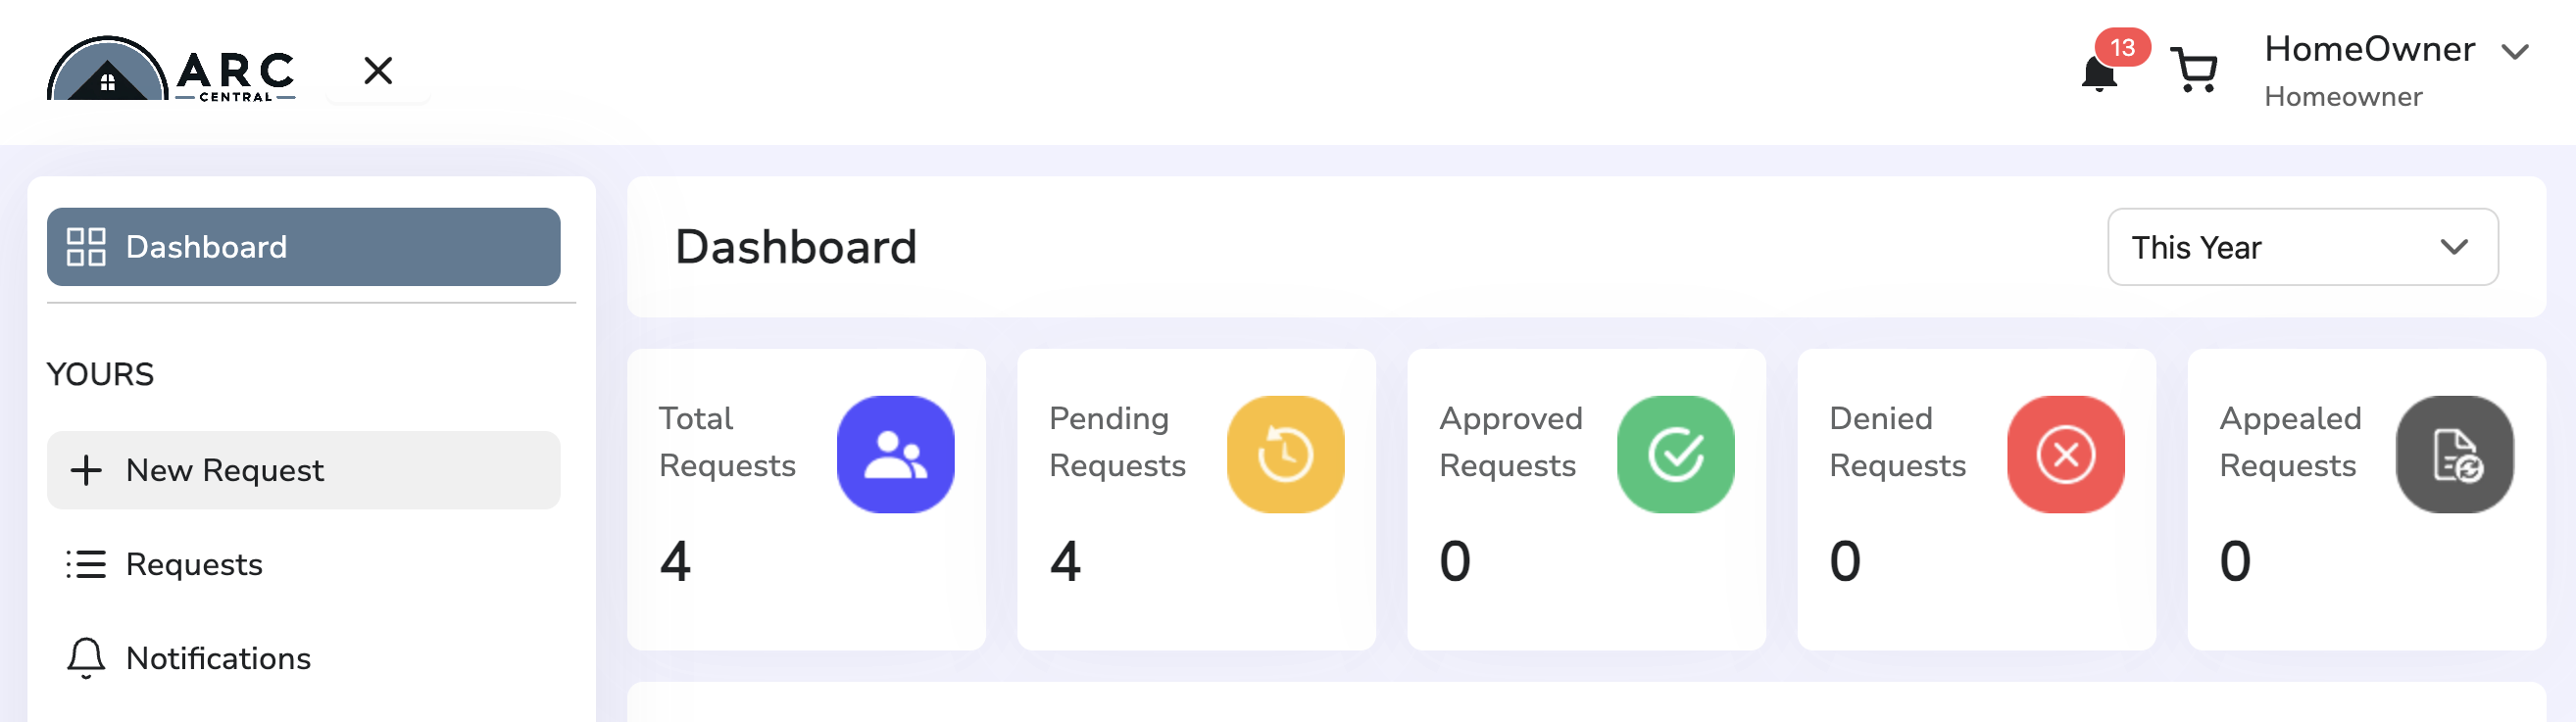Click the New Request button
This screenshot has height=722, width=2576.
[x=304, y=471]
